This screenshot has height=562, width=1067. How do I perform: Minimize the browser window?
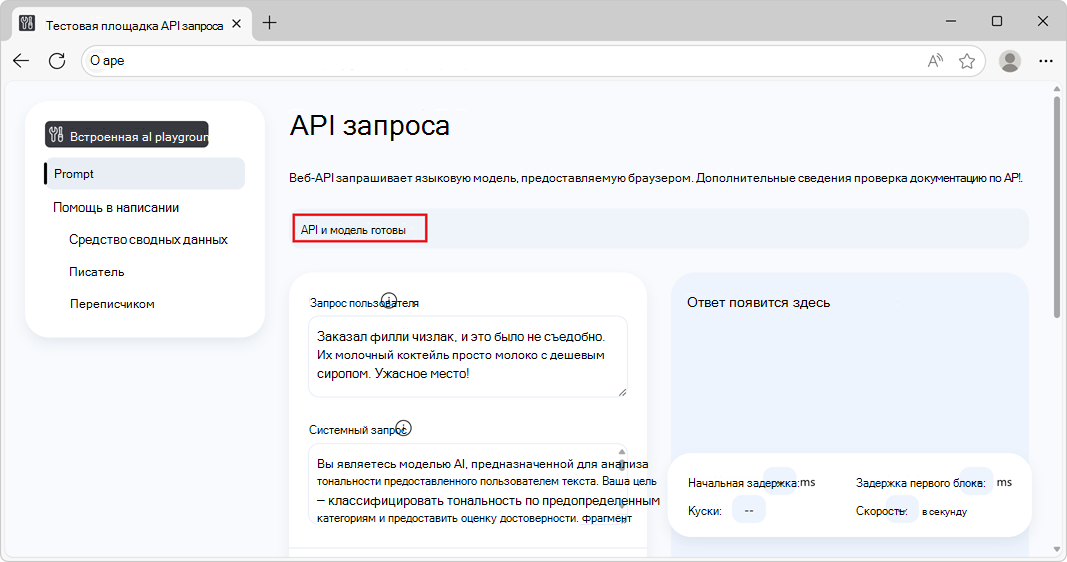(x=951, y=22)
